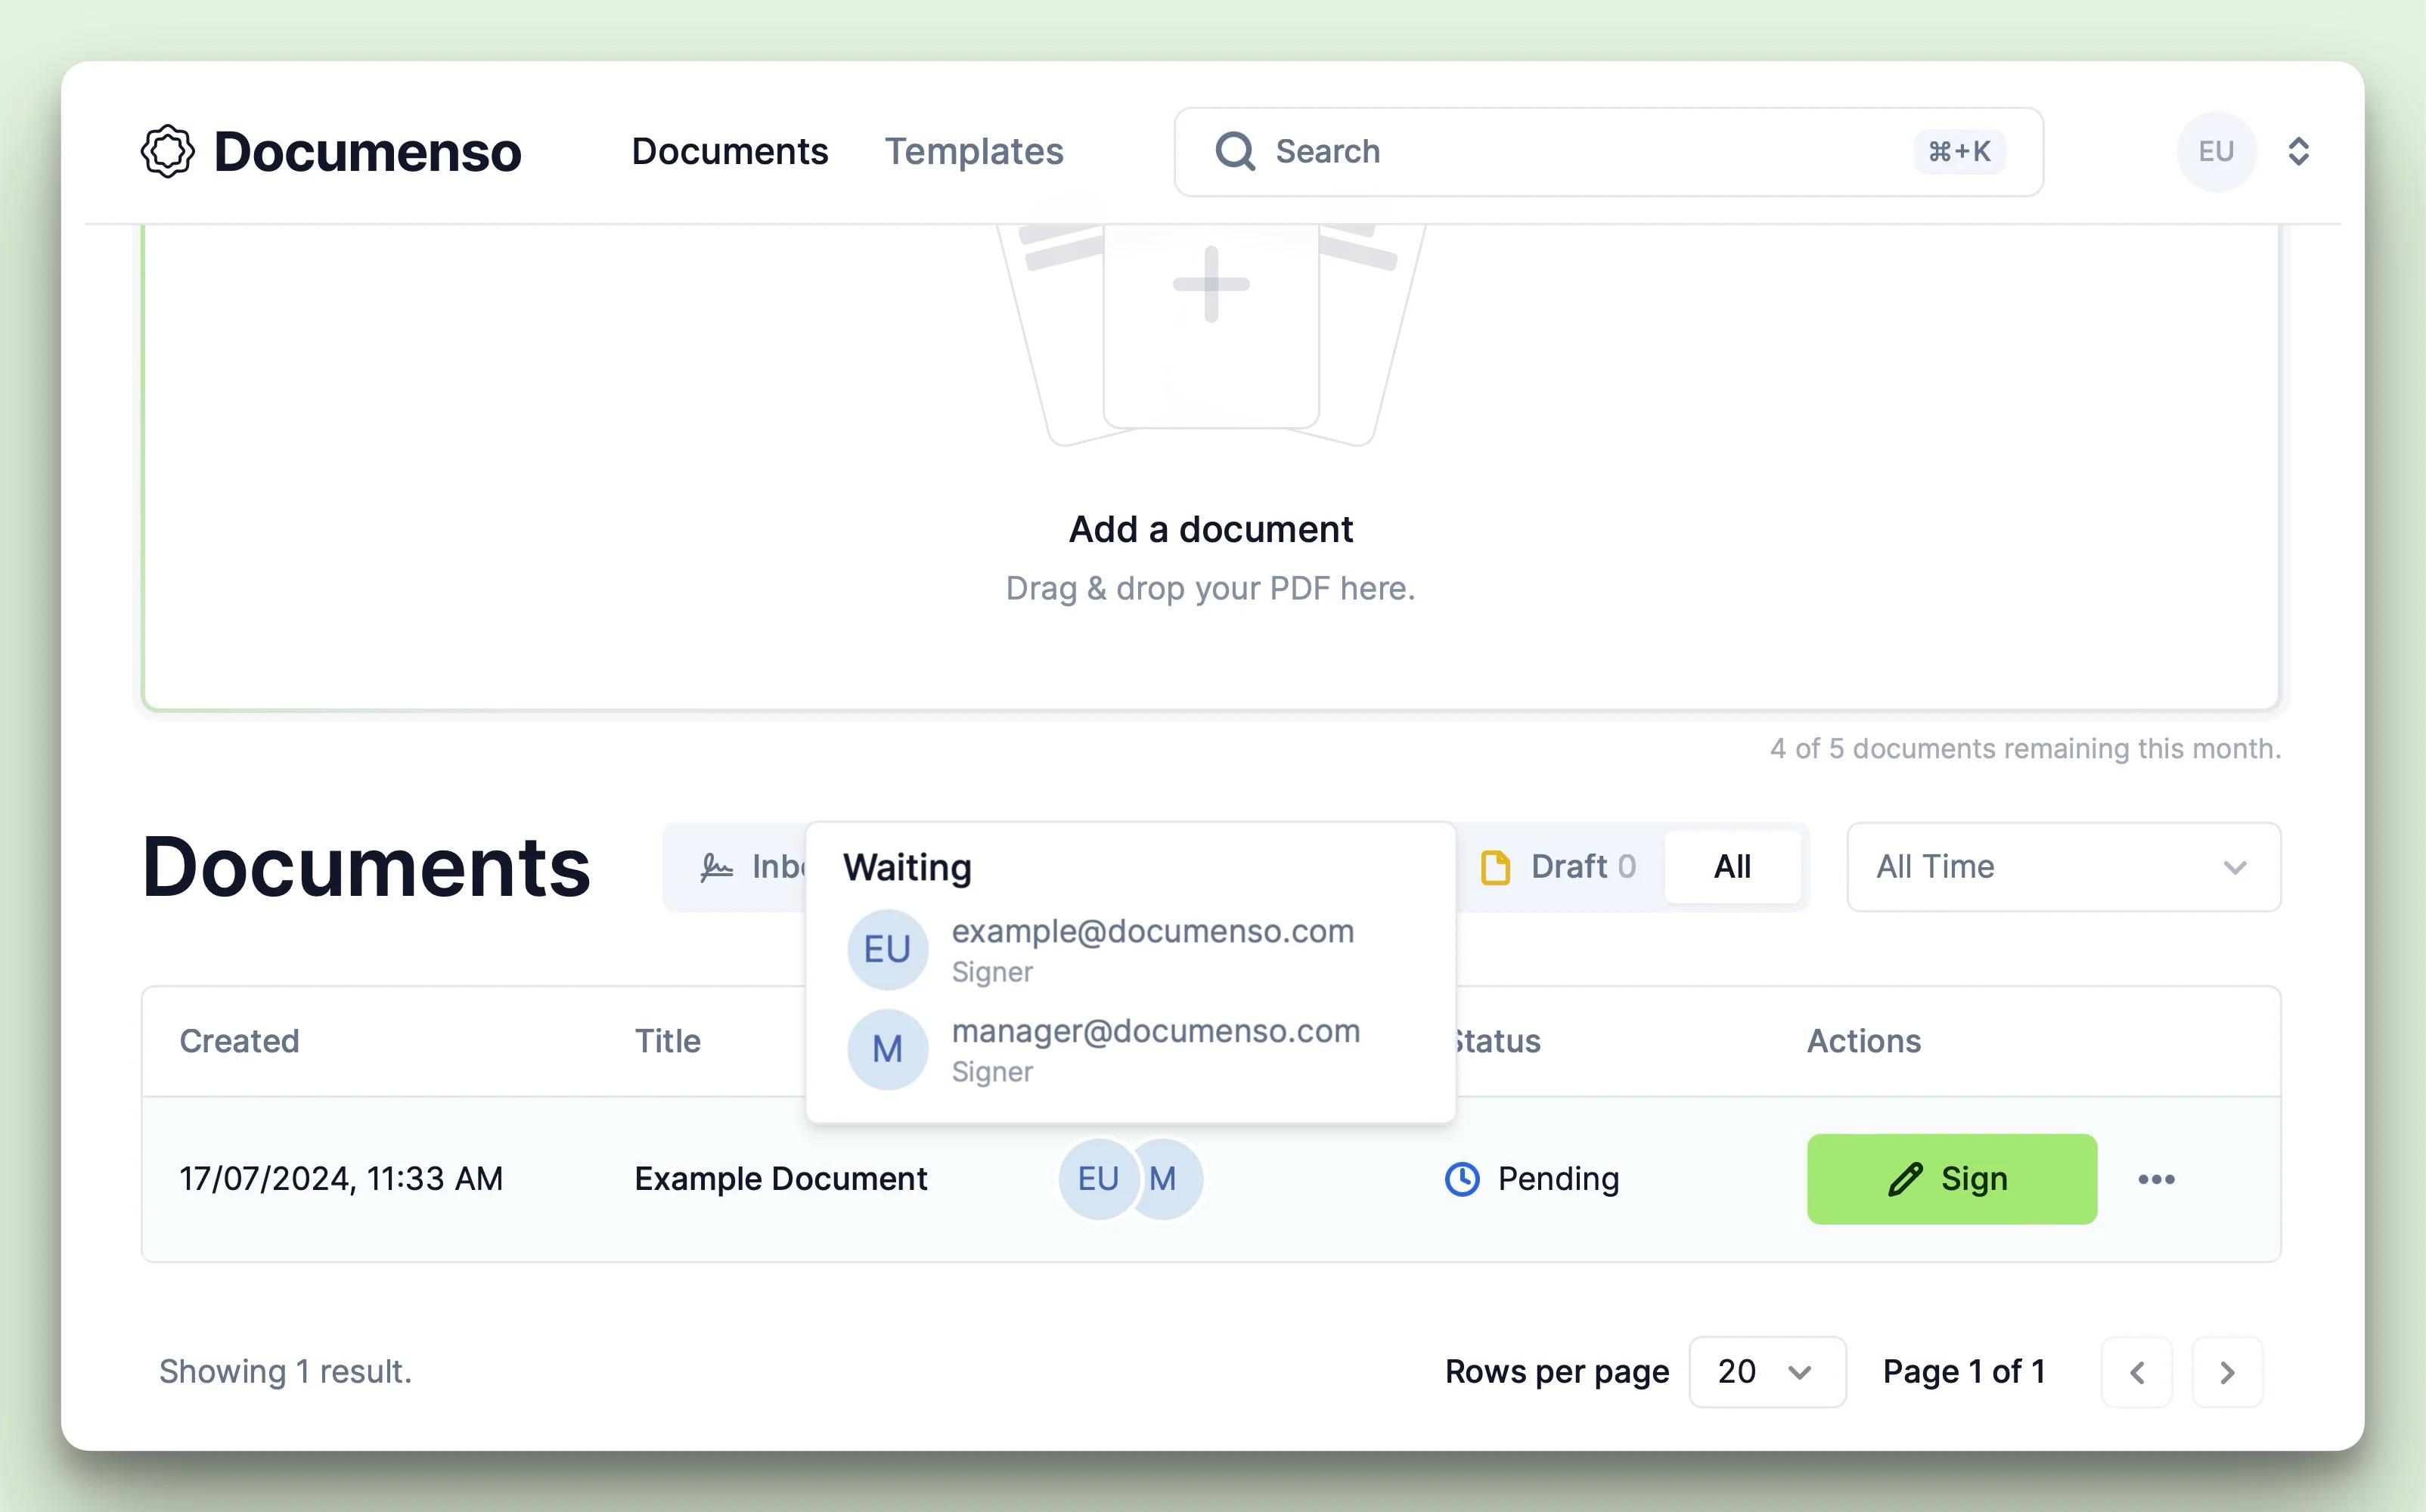Open the search using the magnifier icon
Image resolution: width=2426 pixels, height=1512 pixels.
click(1235, 151)
